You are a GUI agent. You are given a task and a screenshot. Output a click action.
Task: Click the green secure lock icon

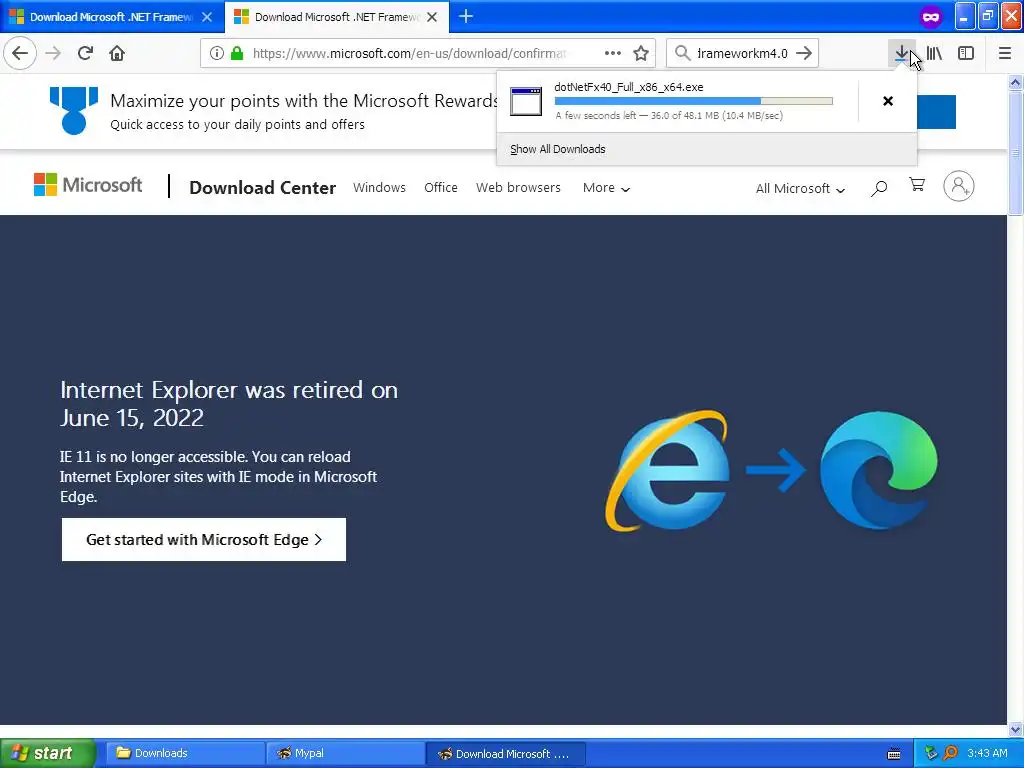237,53
